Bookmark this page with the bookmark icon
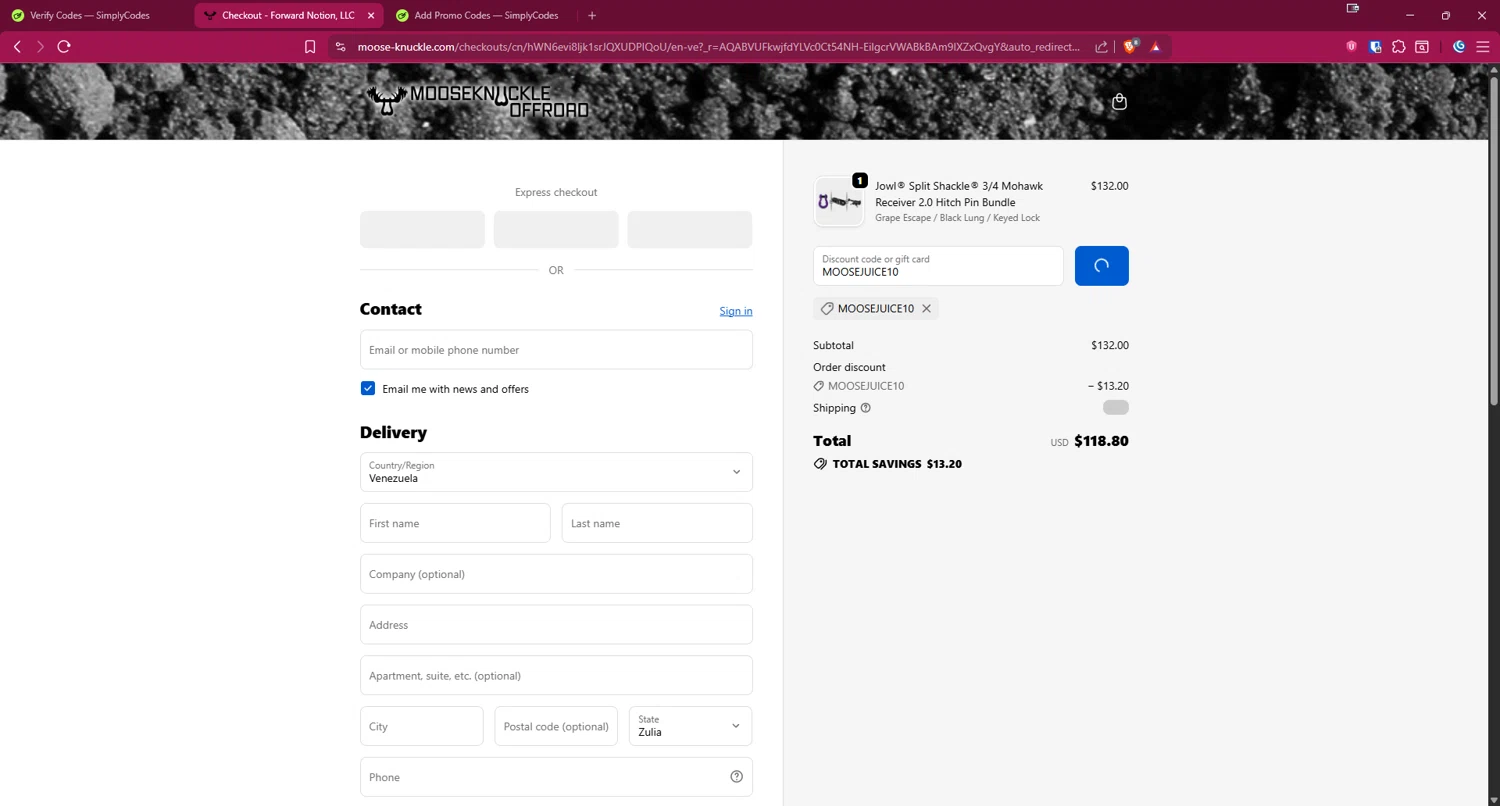1500x806 pixels. click(x=310, y=47)
